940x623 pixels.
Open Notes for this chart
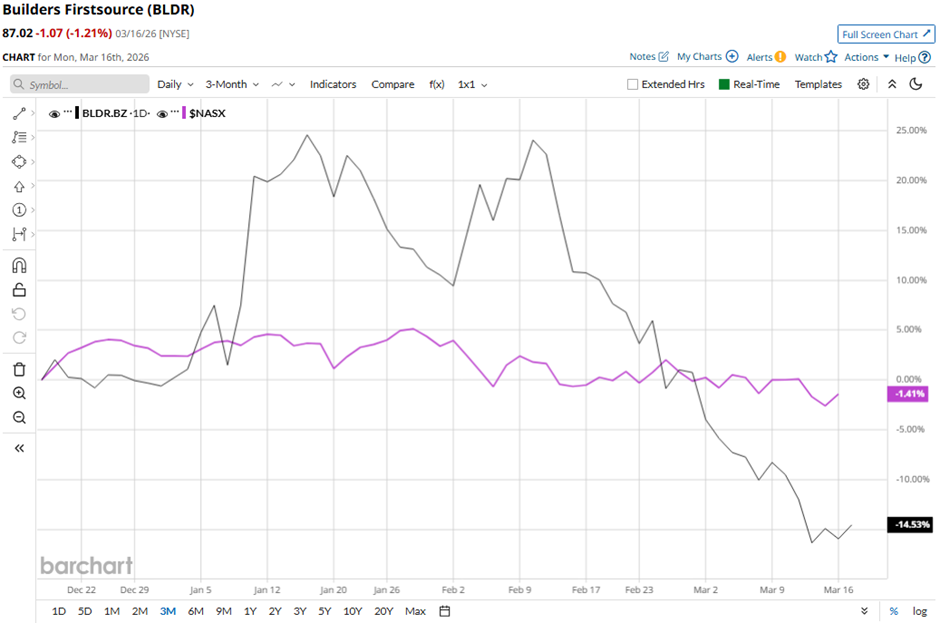pyautogui.click(x=649, y=56)
